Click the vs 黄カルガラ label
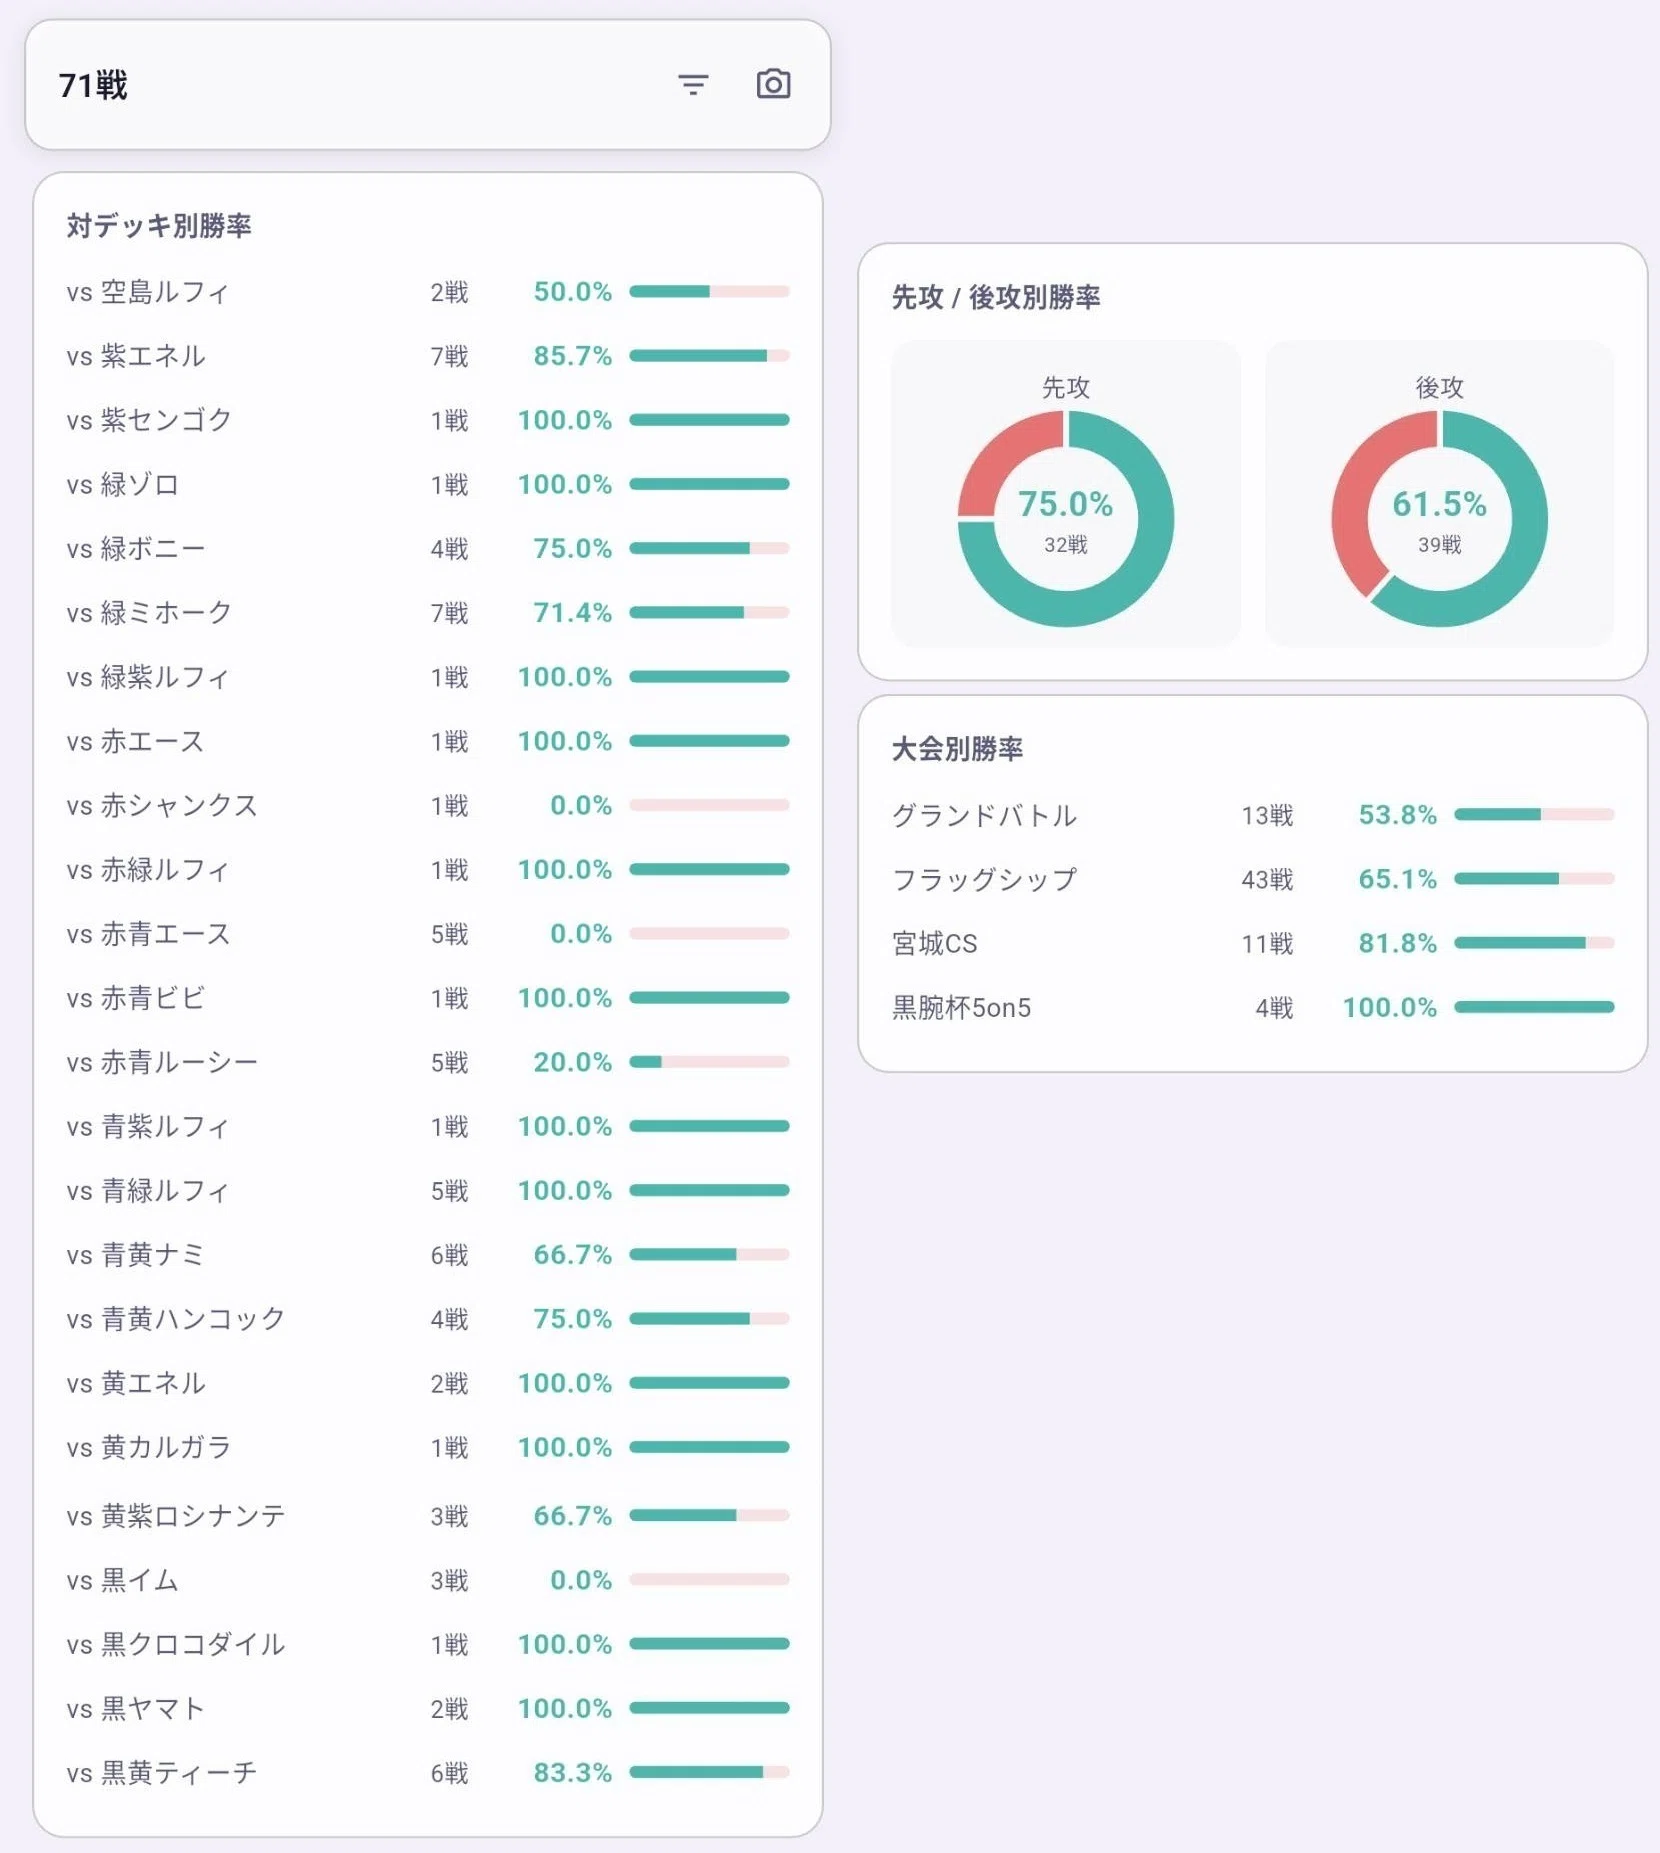The width and height of the screenshot is (1660, 1853). coord(148,1447)
